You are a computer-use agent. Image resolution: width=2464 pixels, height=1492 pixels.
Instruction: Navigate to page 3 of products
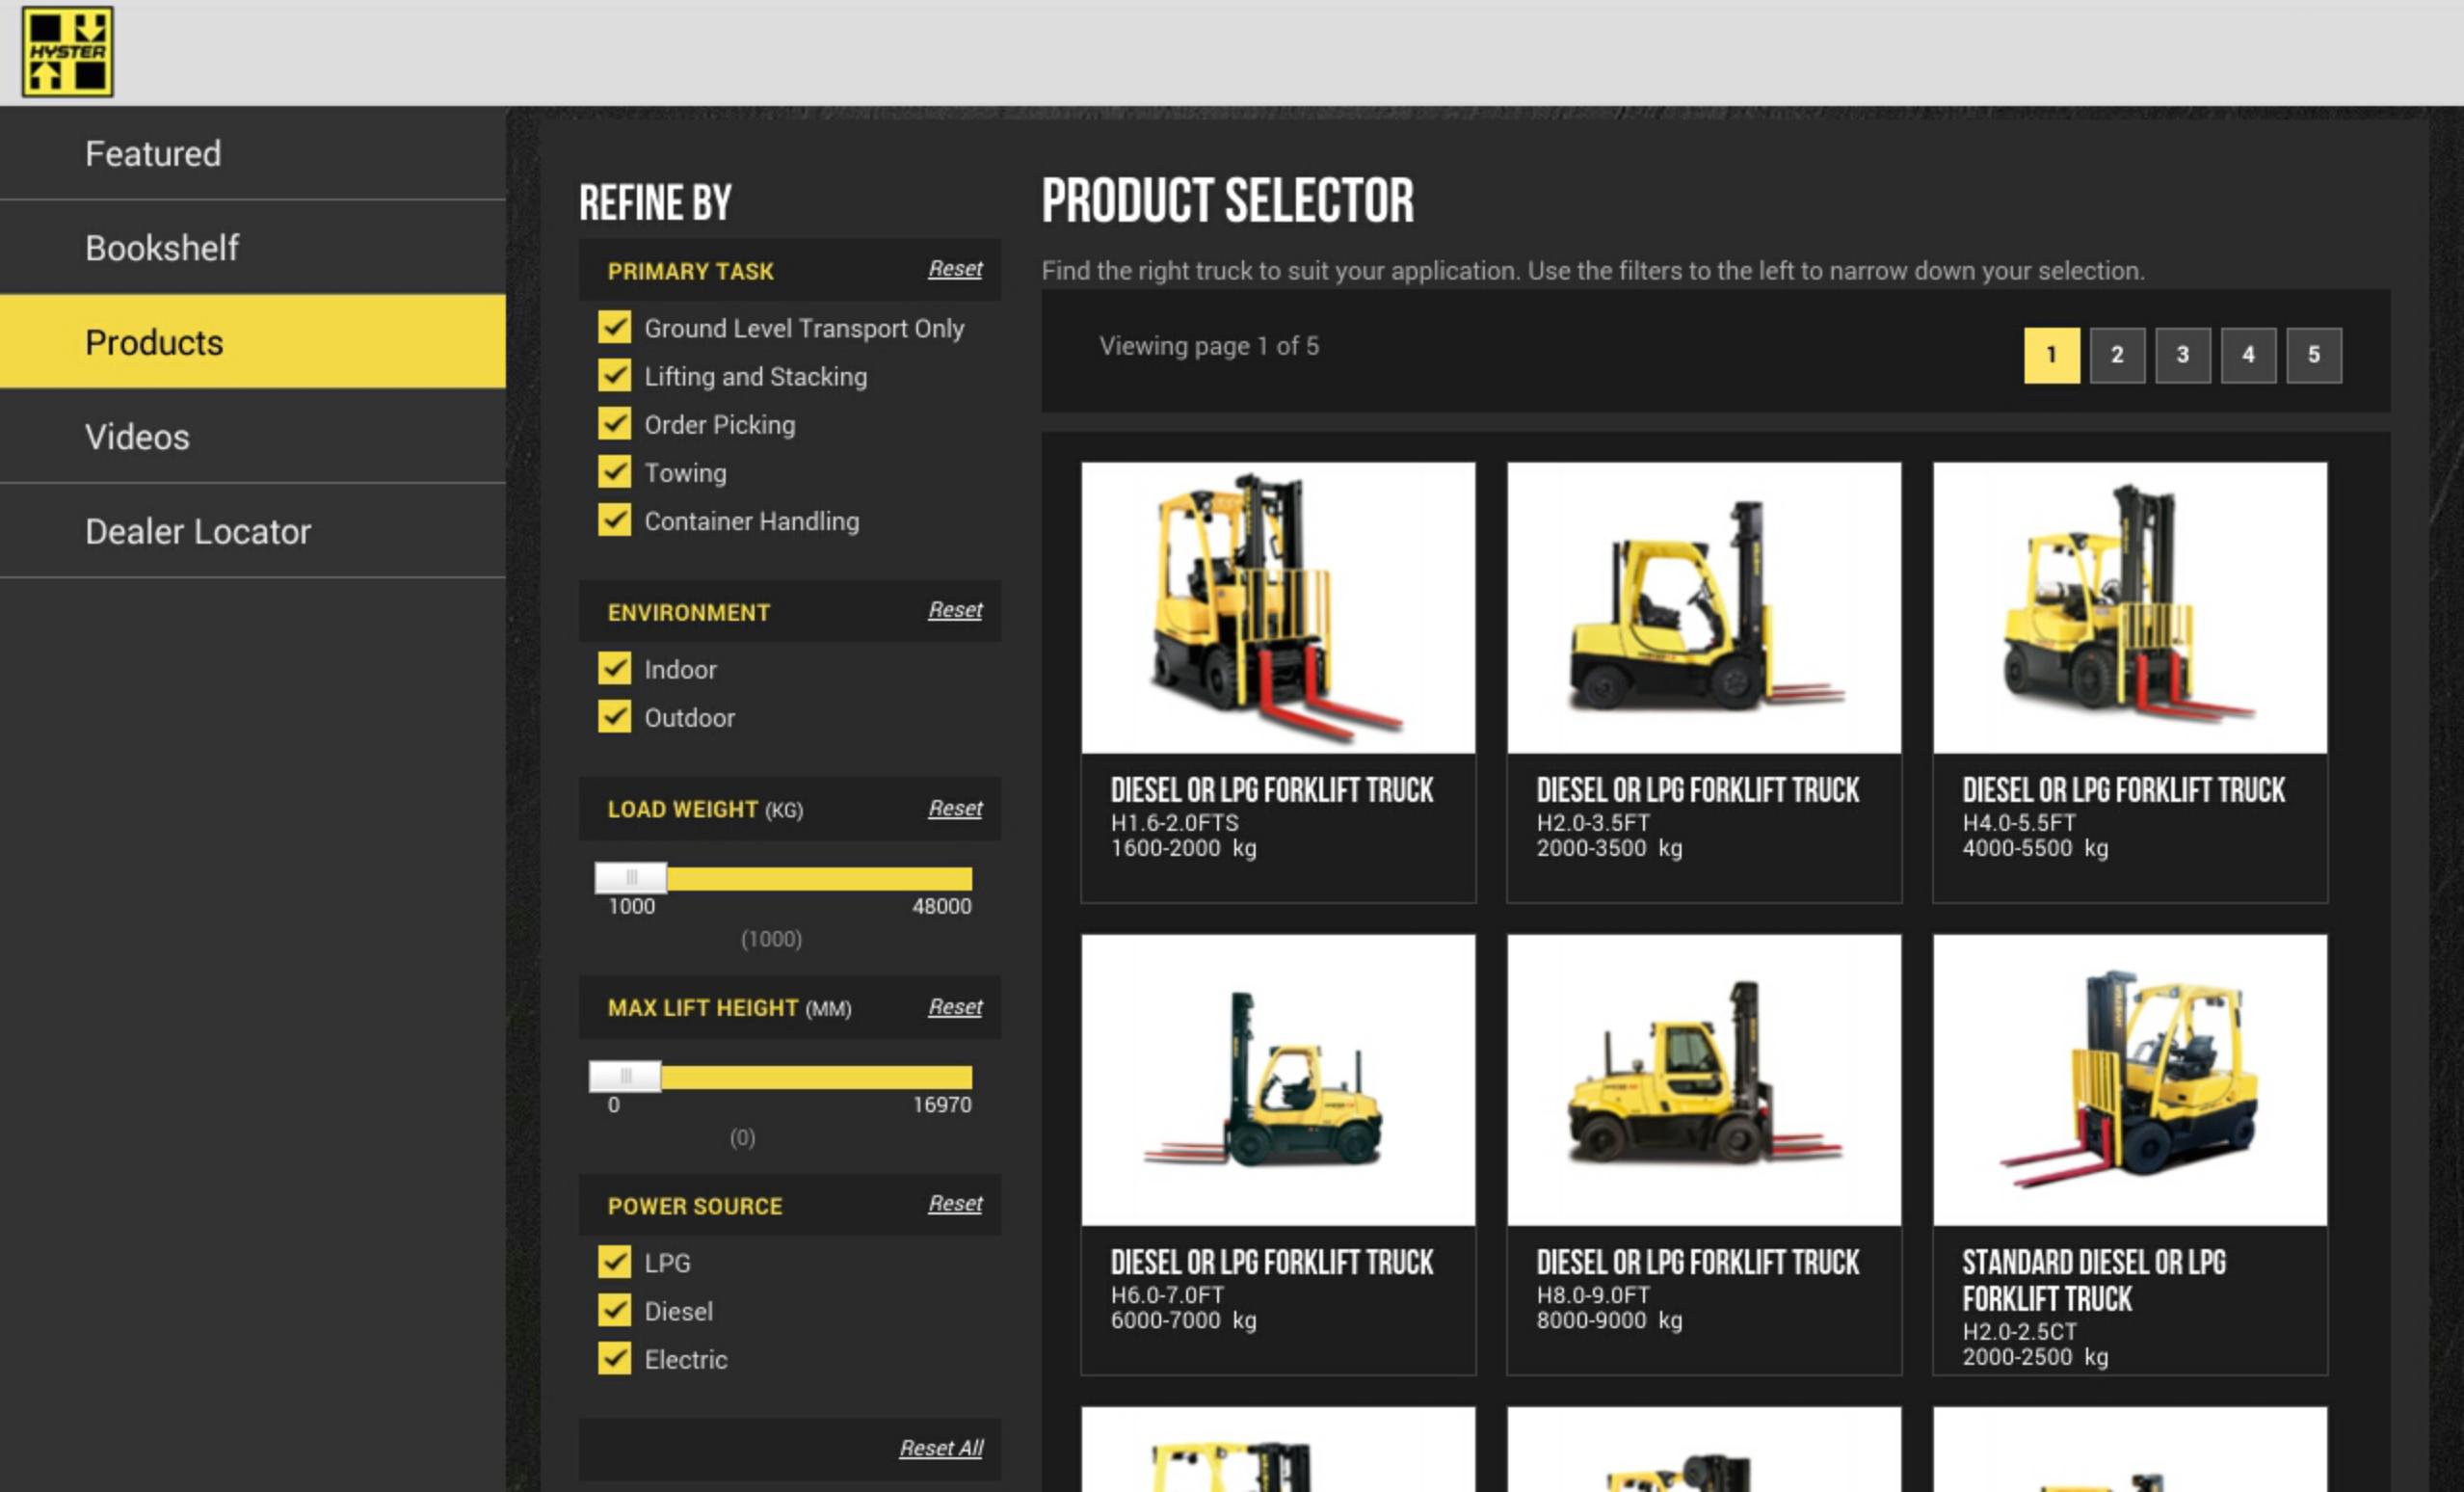2183,354
